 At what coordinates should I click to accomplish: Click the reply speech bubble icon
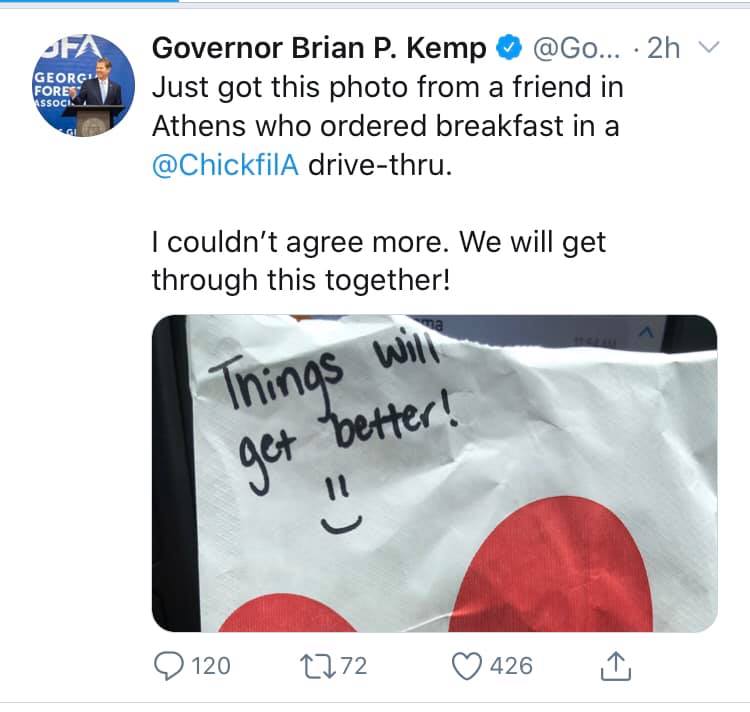168,665
